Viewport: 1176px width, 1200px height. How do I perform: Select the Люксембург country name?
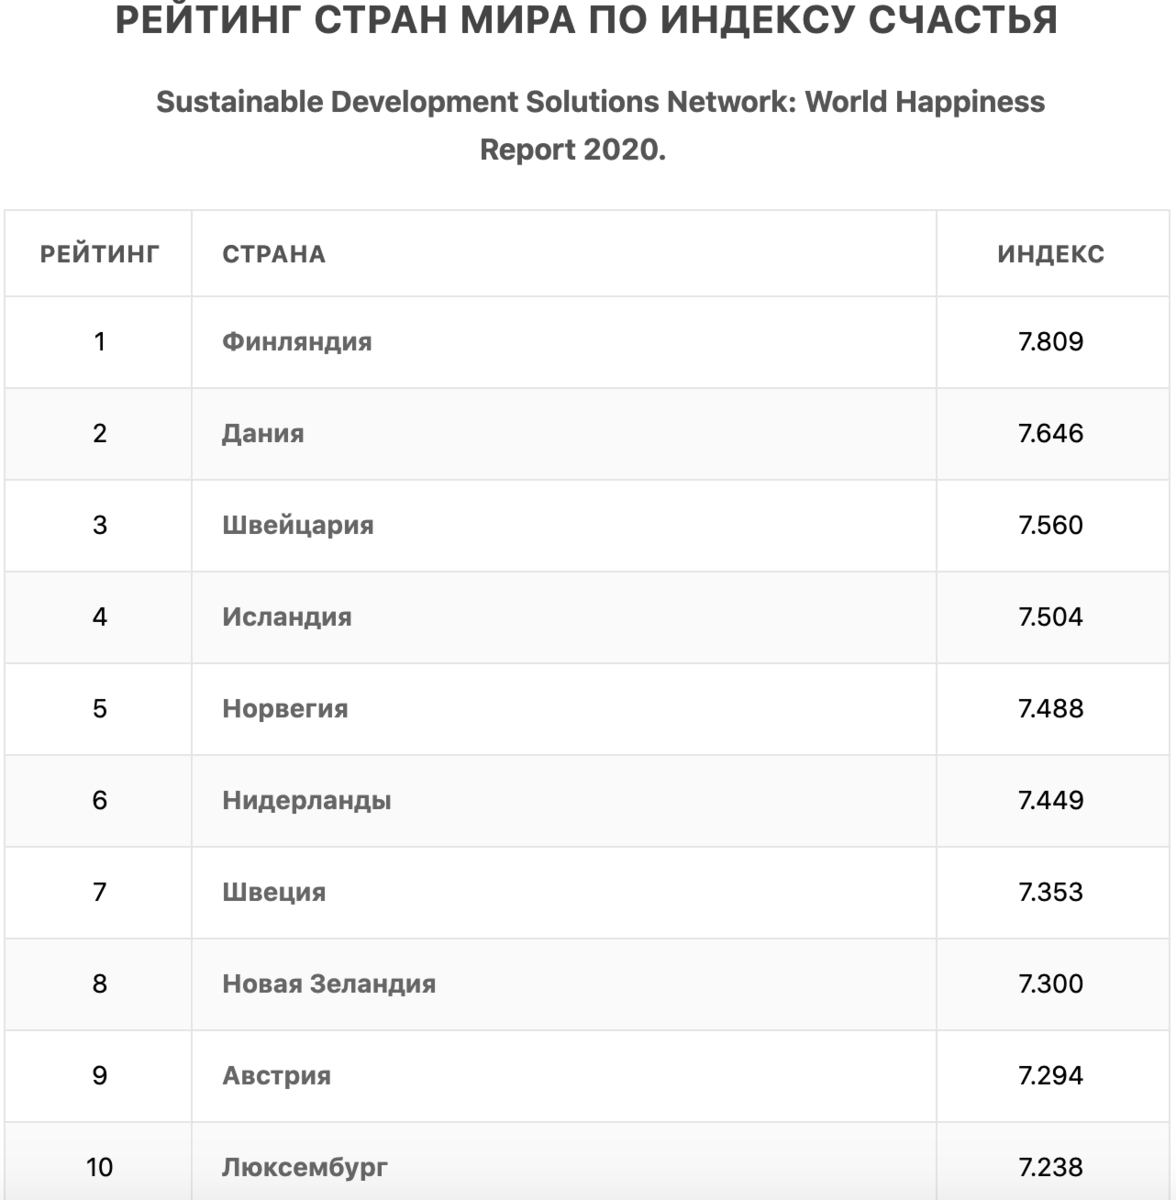pos(305,1167)
